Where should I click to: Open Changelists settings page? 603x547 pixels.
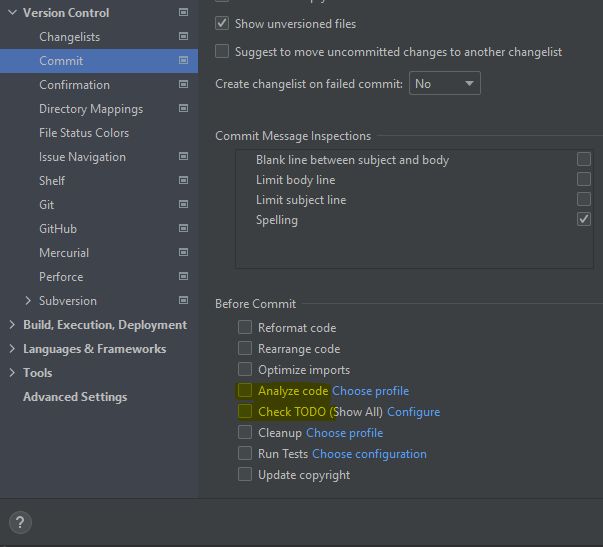pyautogui.click(x=70, y=37)
